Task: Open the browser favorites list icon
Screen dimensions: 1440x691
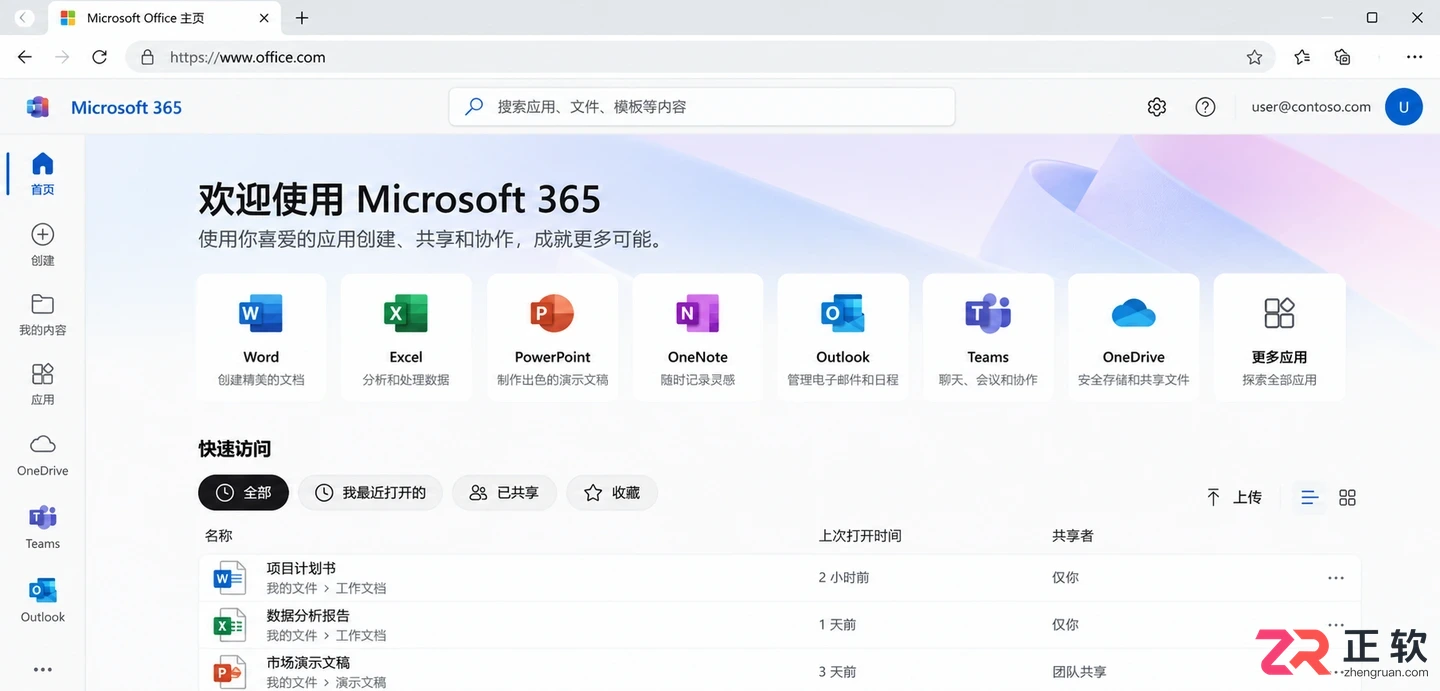Action: 1302,57
